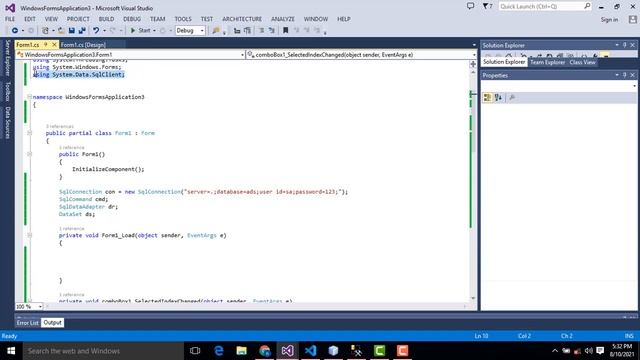Open the TEST menu
The width and height of the screenshot is (640, 360).
pos(207,19)
